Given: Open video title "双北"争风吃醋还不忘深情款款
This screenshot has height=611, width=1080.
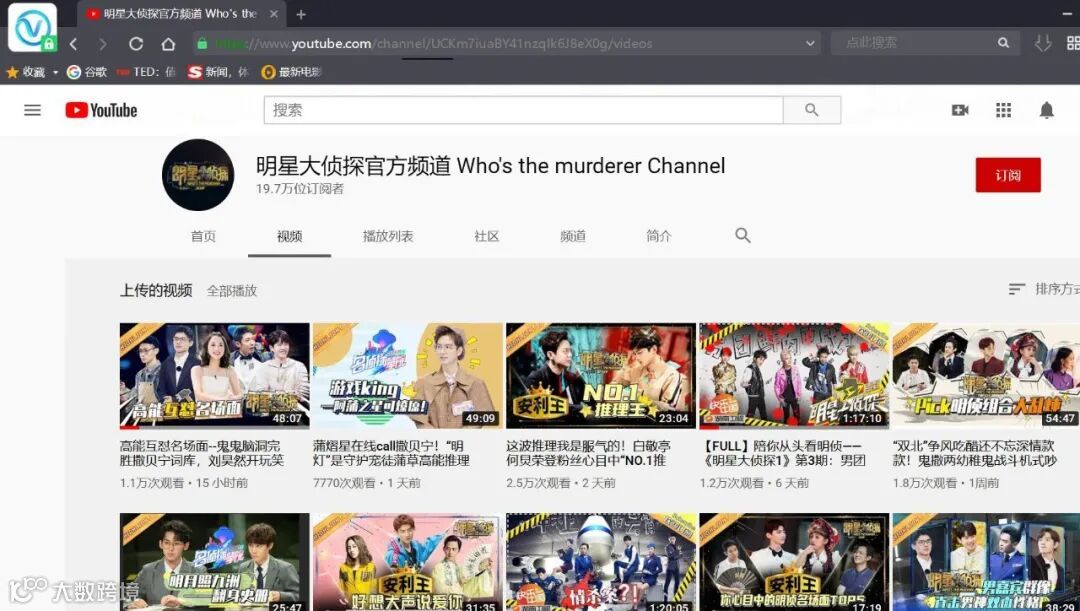Looking at the screenshot, I should click(x=975, y=453).
